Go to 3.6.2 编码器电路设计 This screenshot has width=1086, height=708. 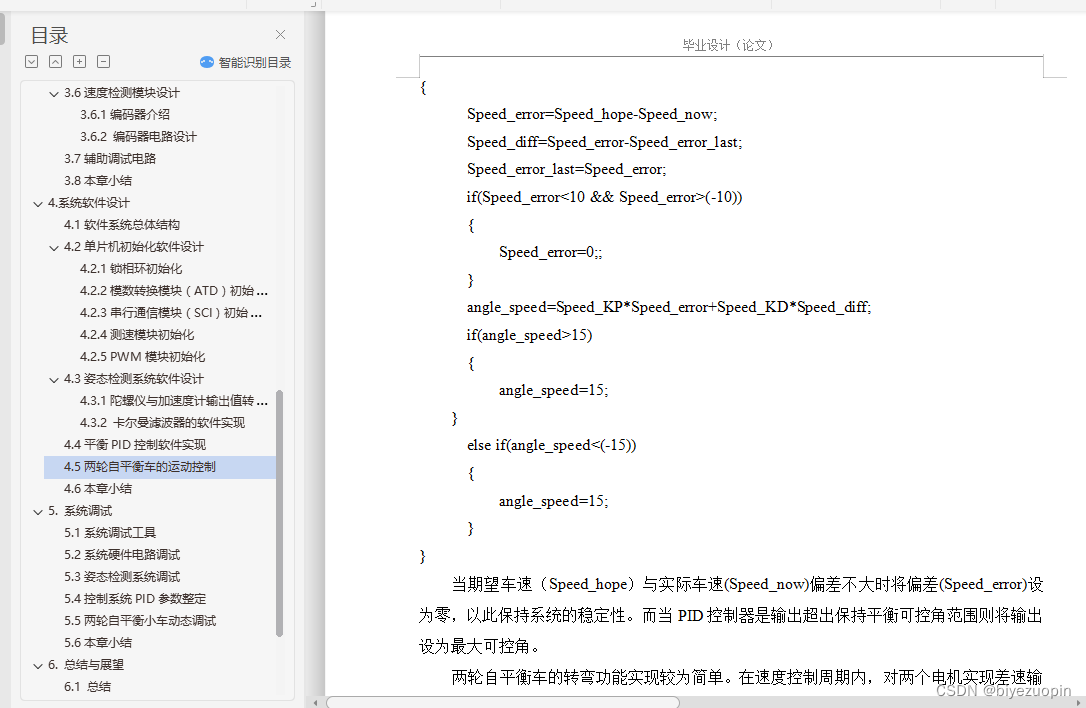[138, 136]
